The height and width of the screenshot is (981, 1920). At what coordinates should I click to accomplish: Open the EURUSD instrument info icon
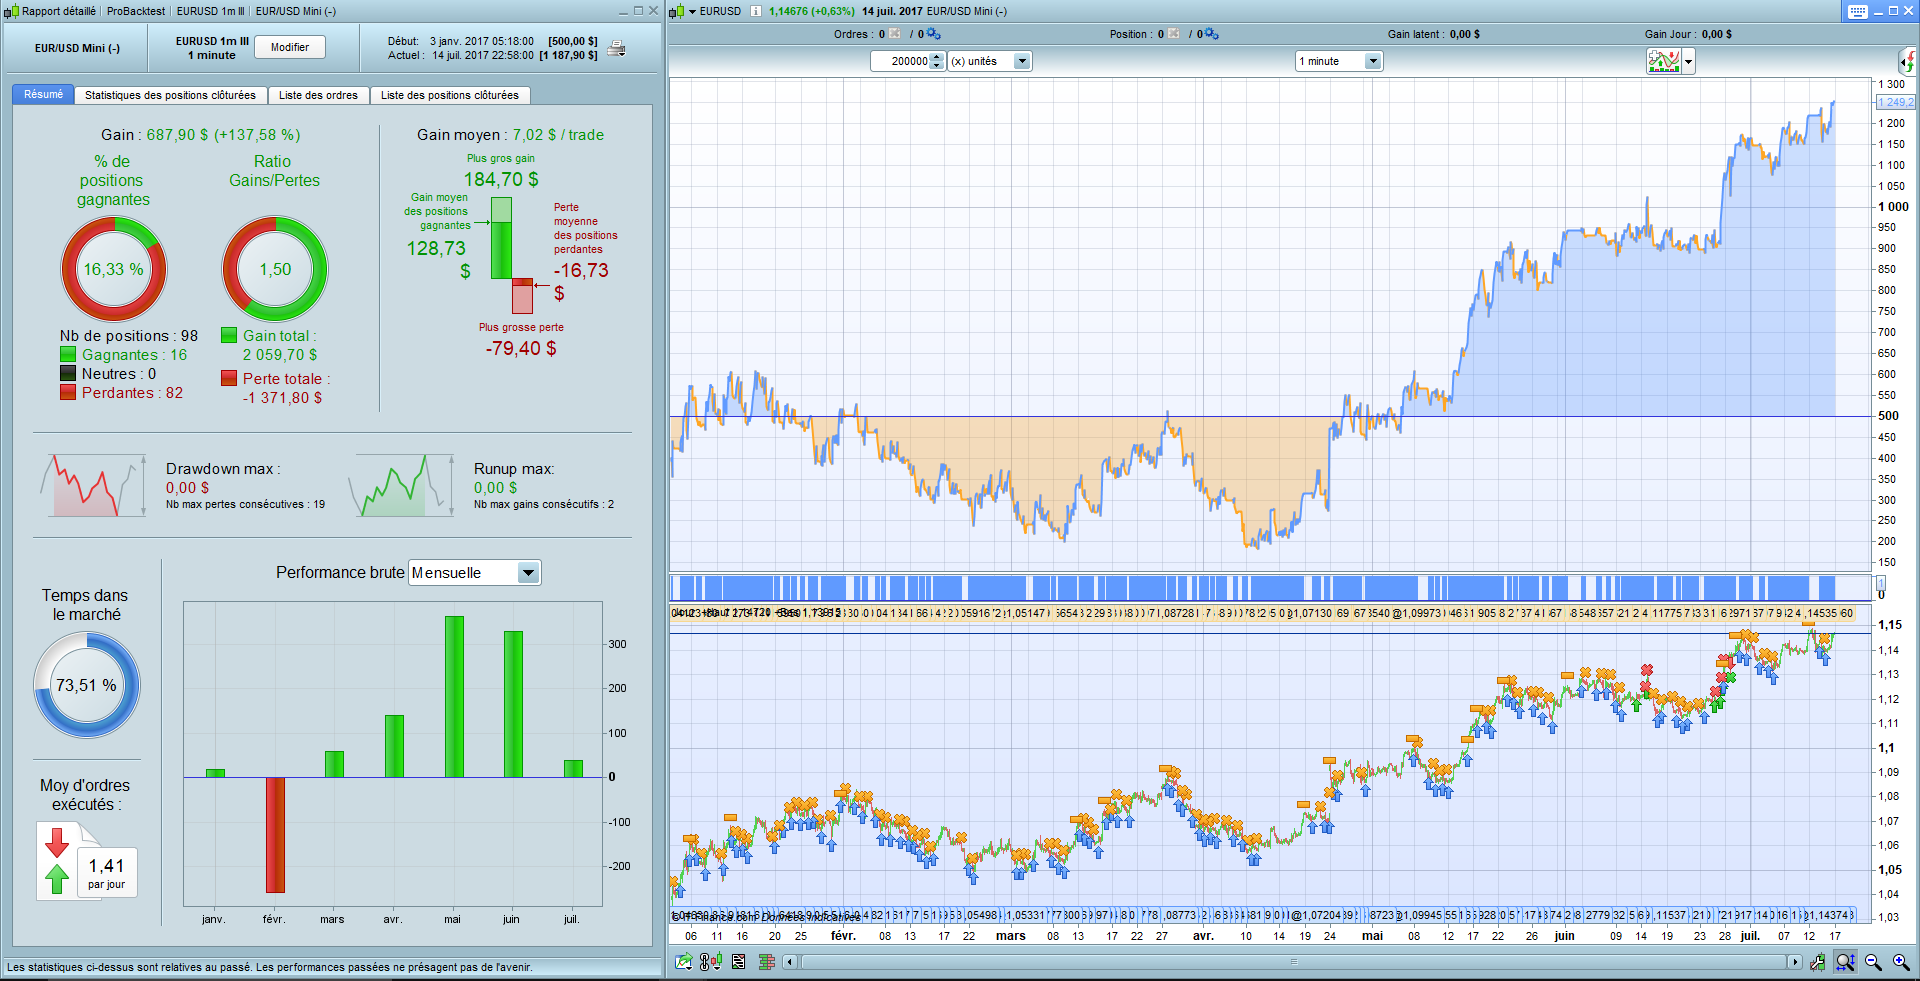tap(756, 11)
